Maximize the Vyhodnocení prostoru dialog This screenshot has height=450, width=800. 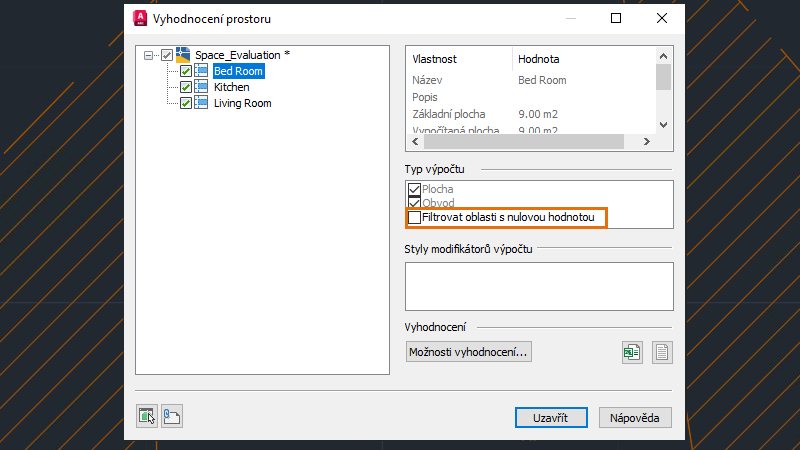tap(616, 18)
